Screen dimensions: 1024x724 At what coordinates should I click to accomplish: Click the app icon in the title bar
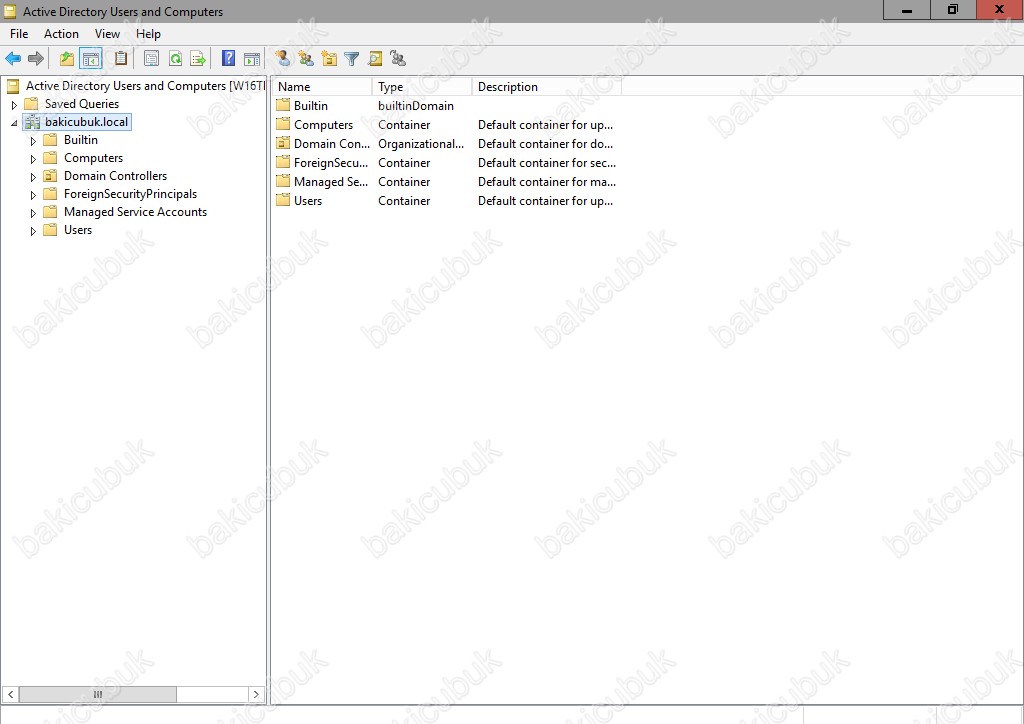(x=10, y=11)
